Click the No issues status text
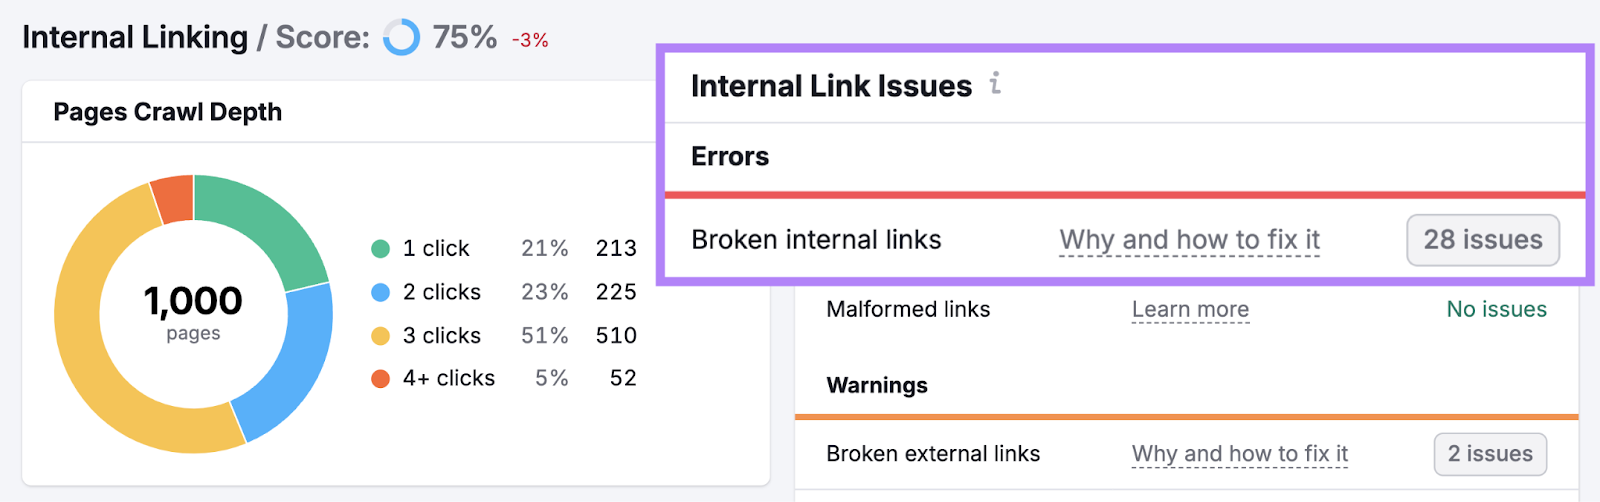This screenshot has height=502, width=1600. 1496,310
